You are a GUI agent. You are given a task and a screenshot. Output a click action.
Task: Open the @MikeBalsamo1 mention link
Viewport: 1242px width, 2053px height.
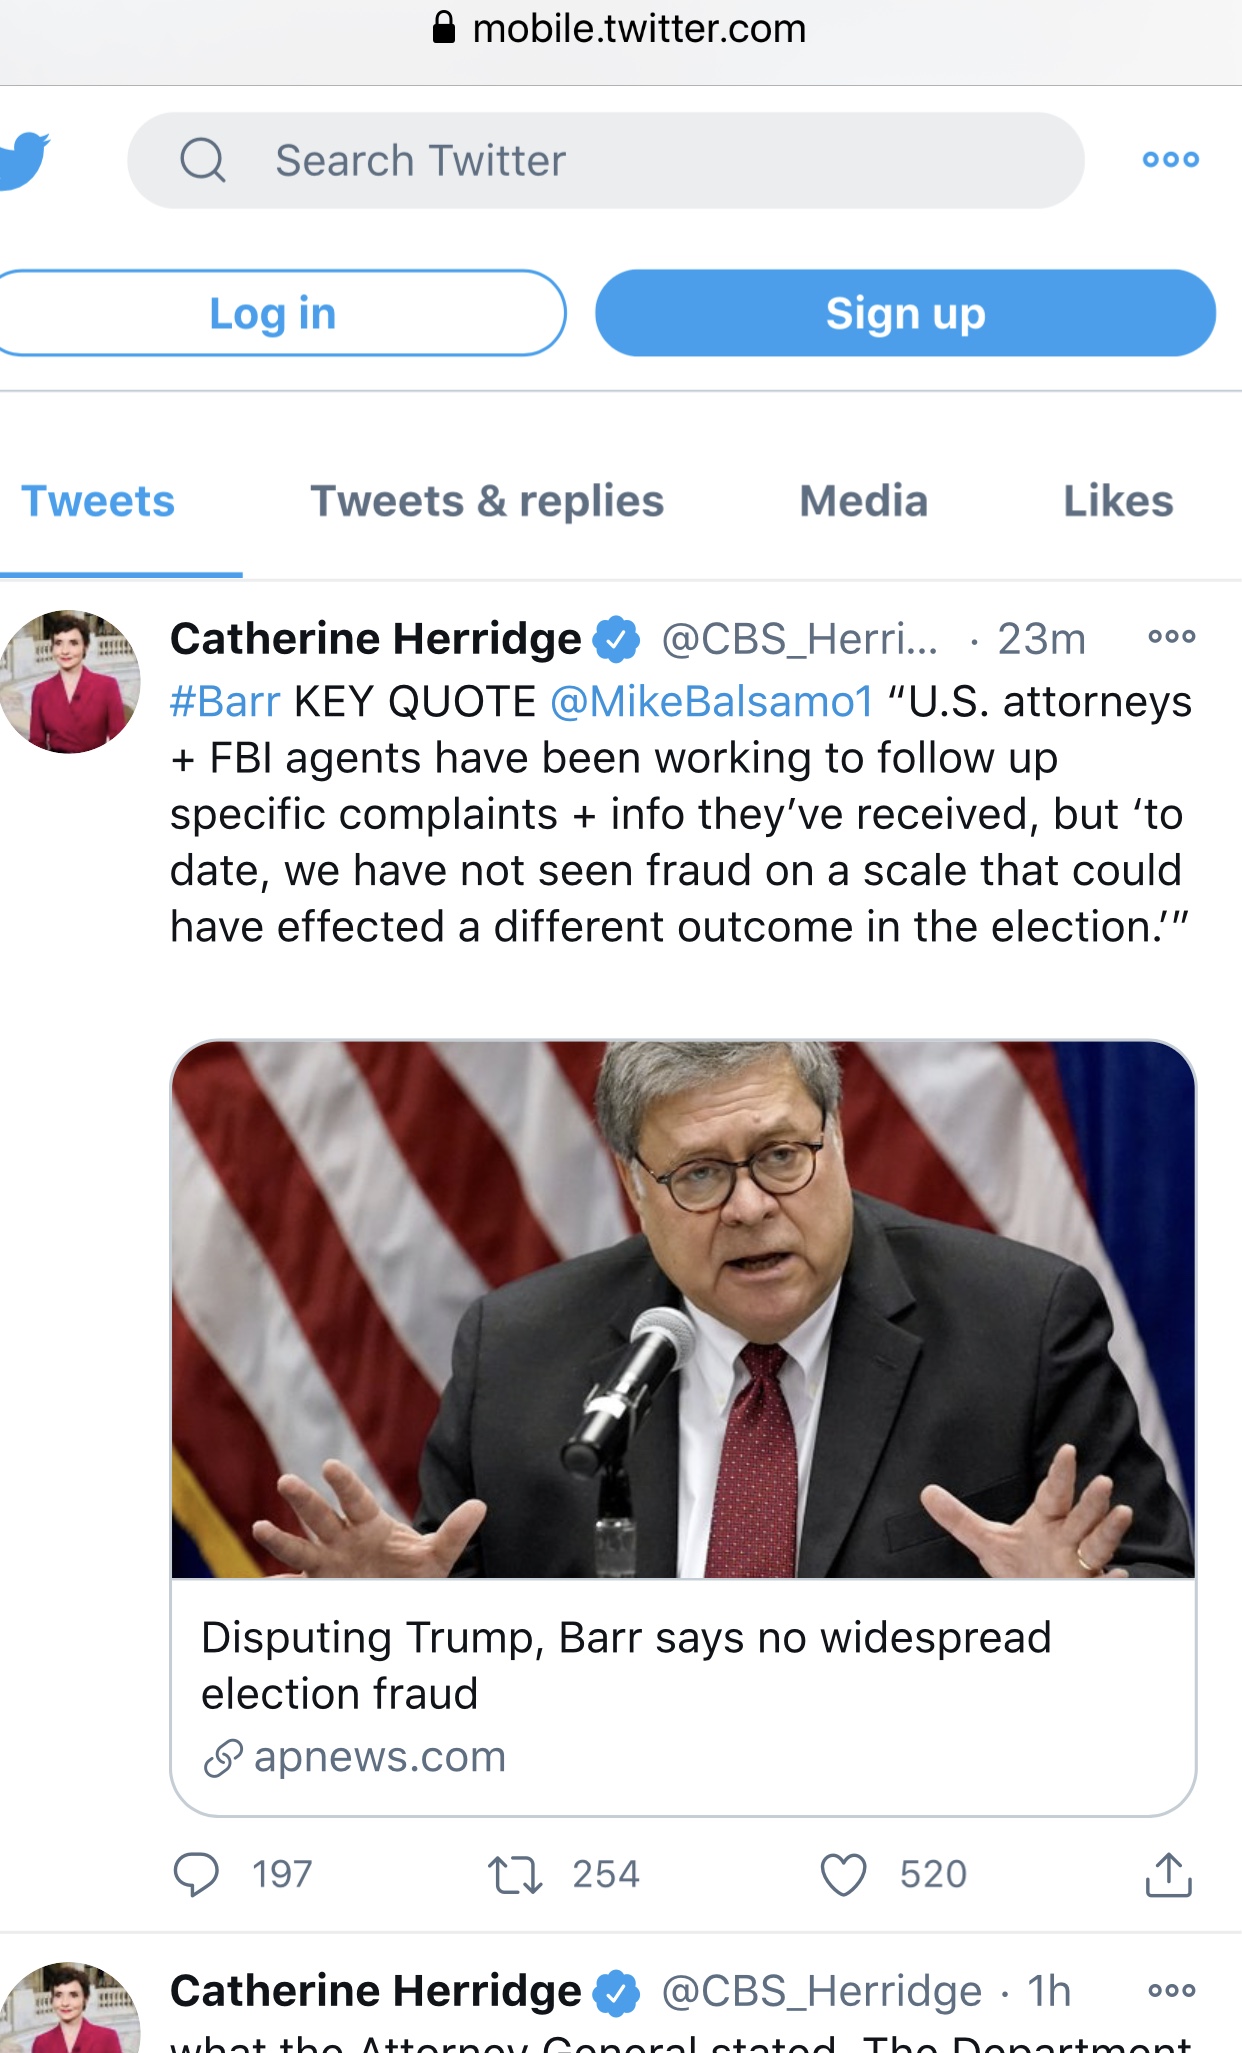[712, 702]
